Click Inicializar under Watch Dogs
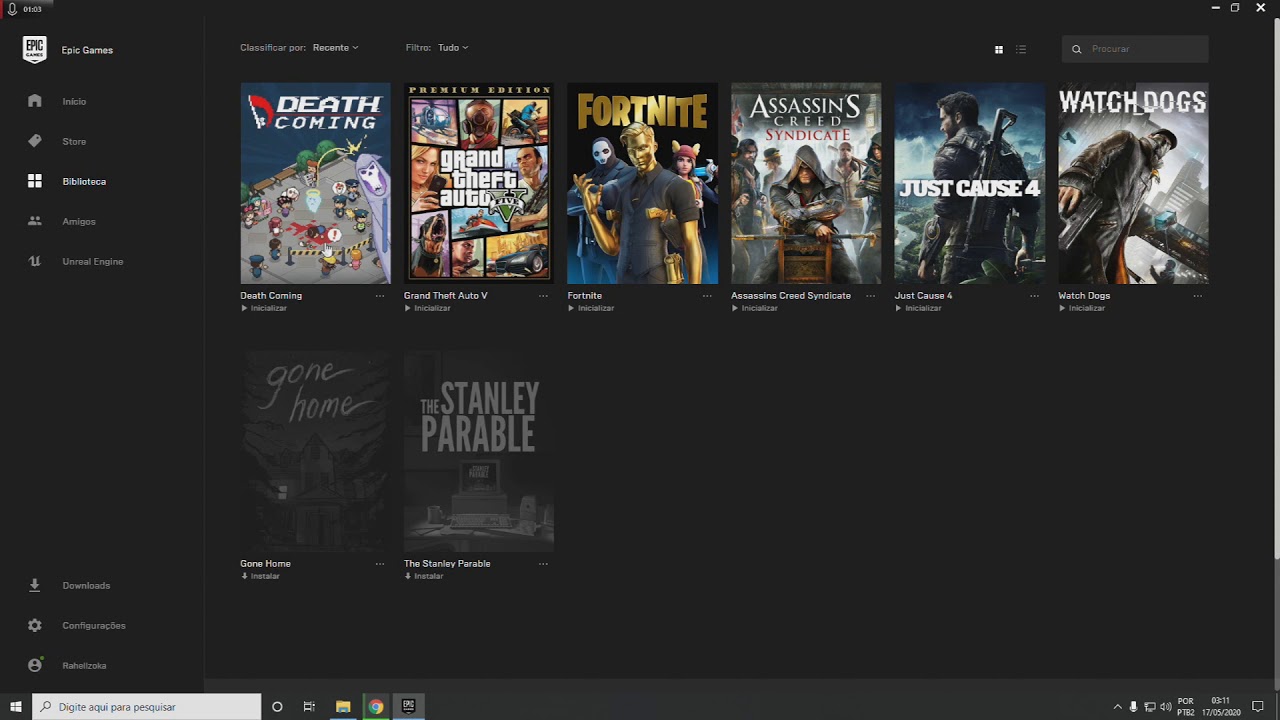The image size is (1280, 720). (1081, 308)
